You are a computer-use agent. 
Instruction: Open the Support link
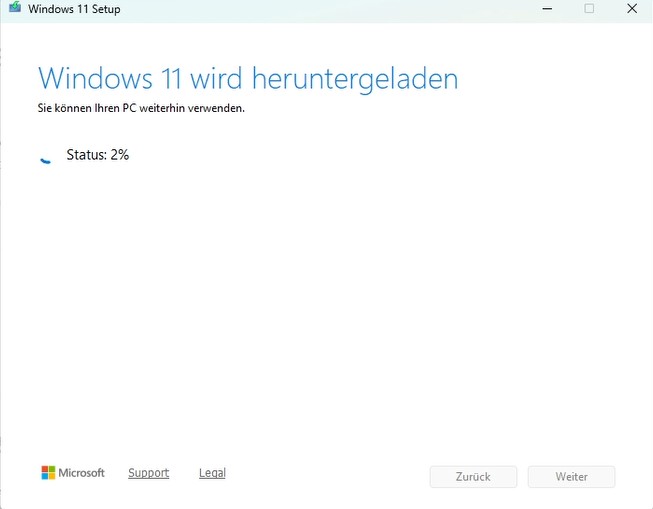click(149, 473)
